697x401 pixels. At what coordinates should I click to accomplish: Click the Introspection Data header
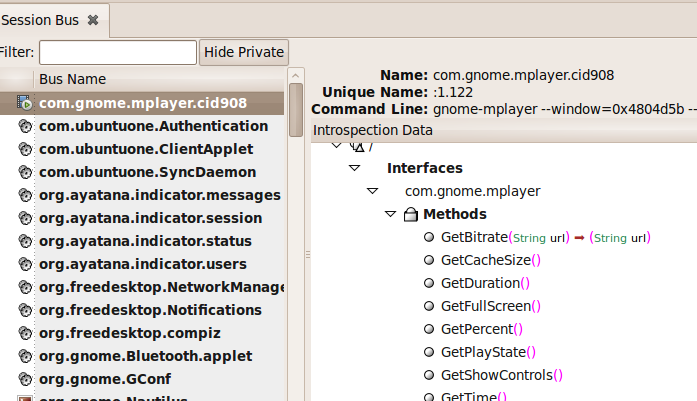[x=504, y=130]
